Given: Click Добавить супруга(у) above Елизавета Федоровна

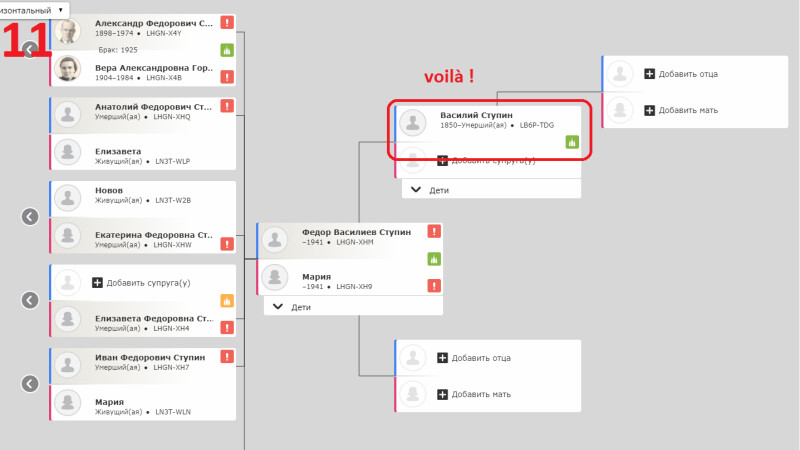Looking at the screenshot, I should 141,283.
